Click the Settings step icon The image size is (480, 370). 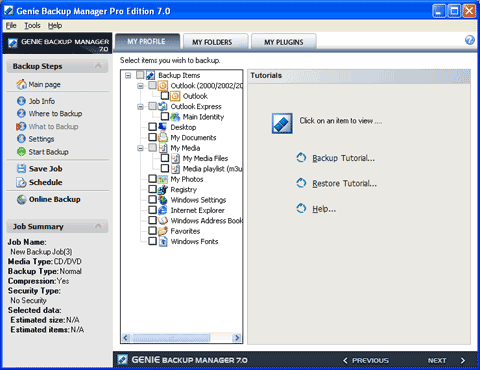point(21,139)
